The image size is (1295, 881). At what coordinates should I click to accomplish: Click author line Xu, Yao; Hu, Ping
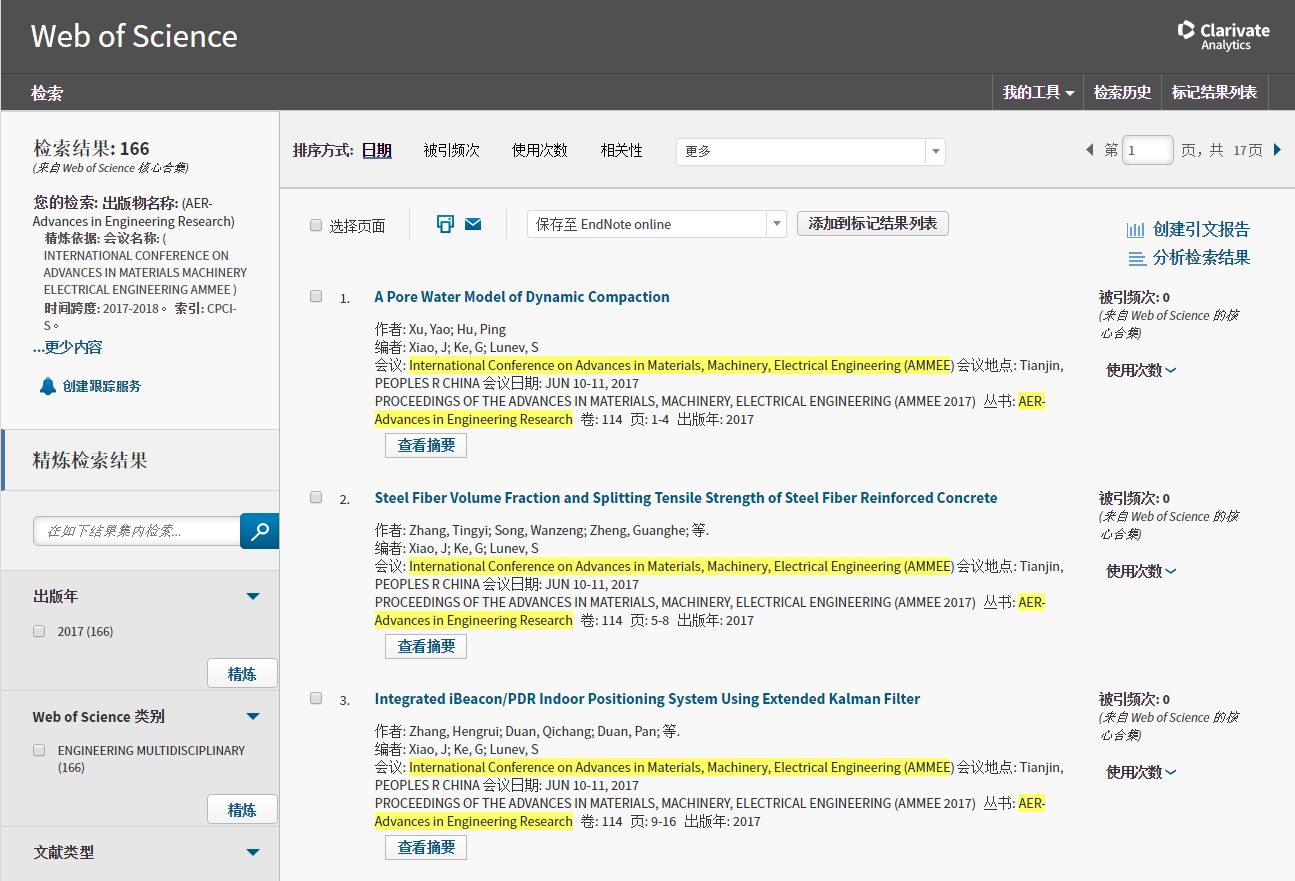[x=440, y=329]
